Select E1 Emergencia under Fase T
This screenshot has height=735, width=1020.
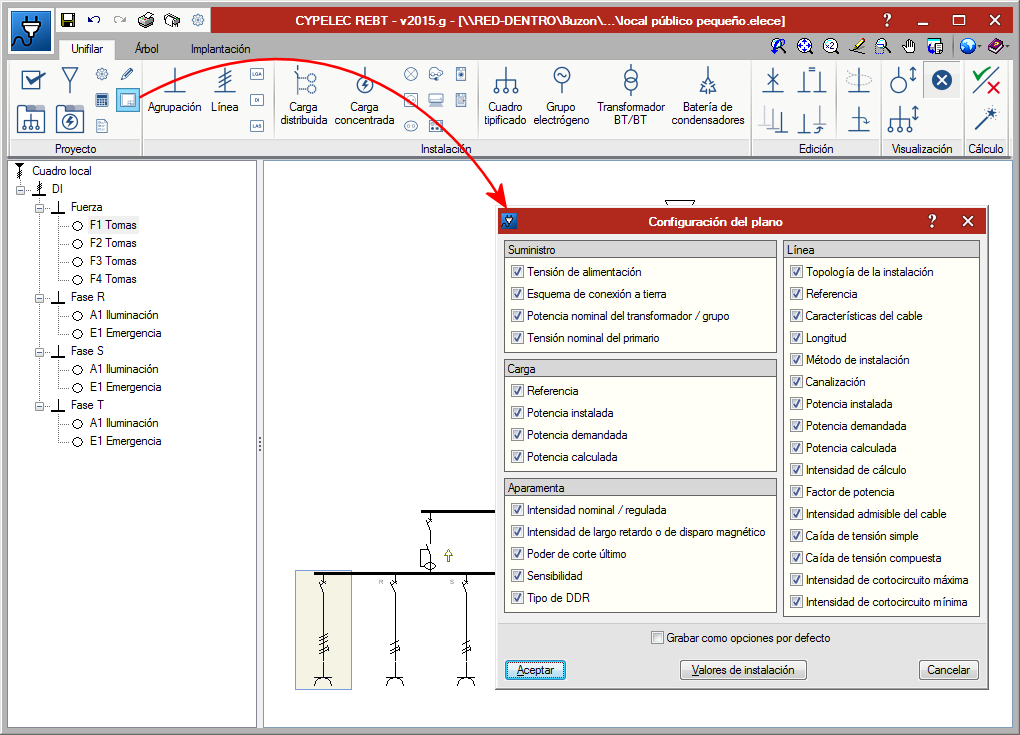(x=126, y=441)
